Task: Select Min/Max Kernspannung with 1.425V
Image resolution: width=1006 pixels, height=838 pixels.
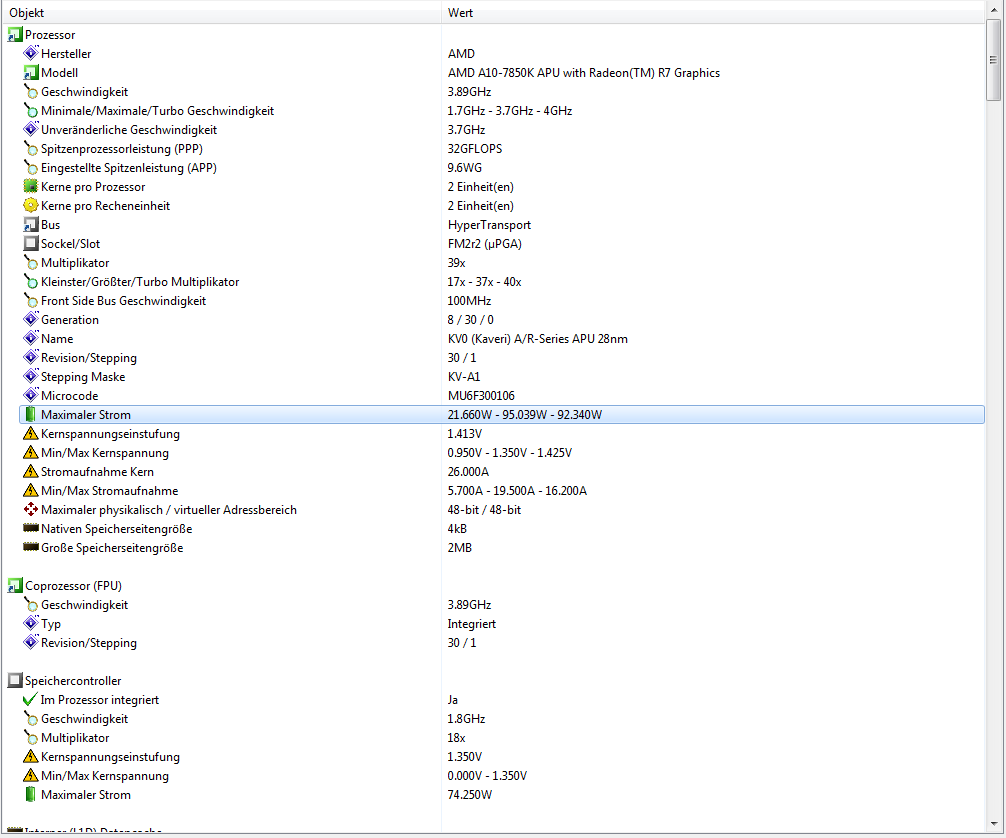Action: [x=502, y=452]
